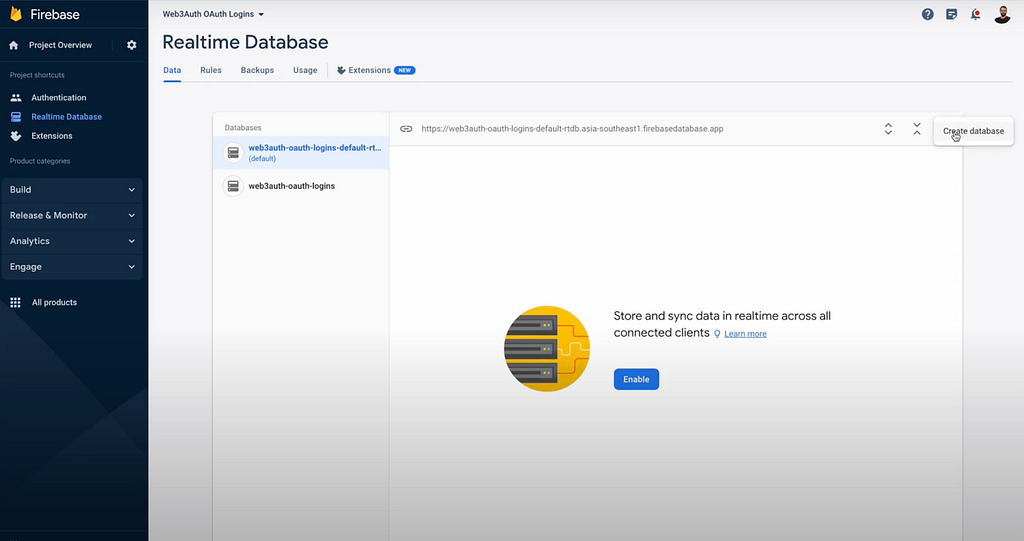Open project settings gear icon

(132, 45)
